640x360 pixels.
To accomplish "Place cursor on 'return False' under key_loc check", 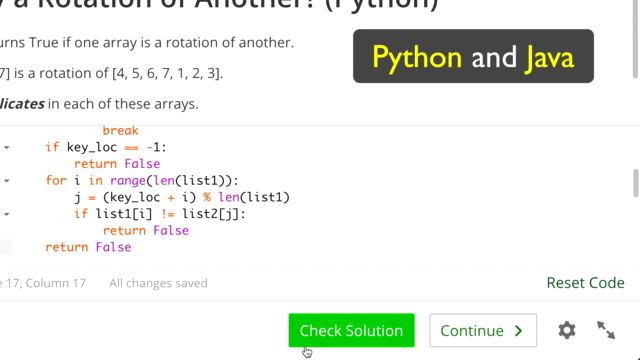I will pyautogui.click(x=117, y=164).
